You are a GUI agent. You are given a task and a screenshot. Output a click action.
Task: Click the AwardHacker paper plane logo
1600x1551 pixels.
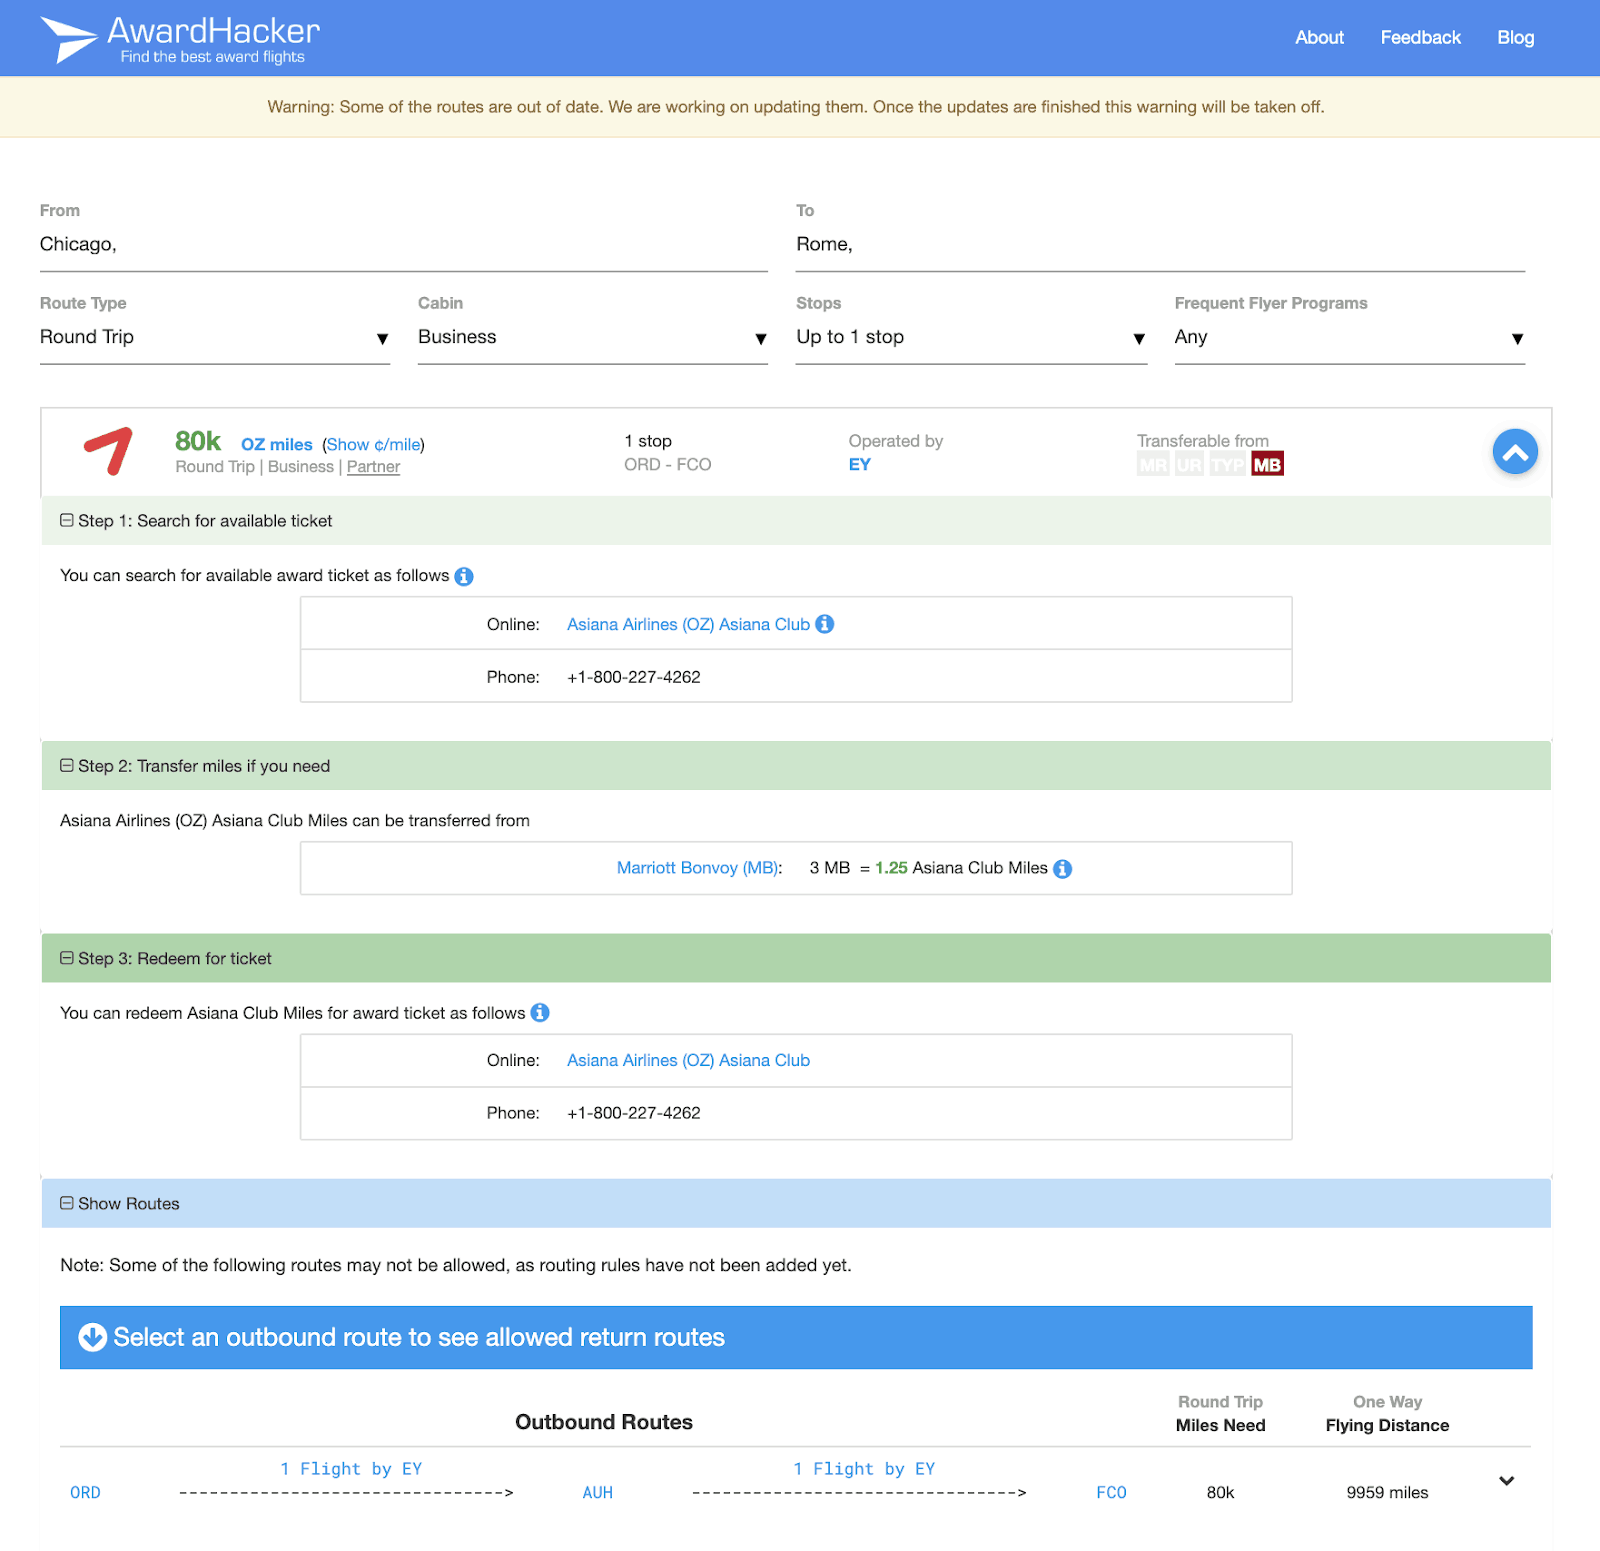68,39
